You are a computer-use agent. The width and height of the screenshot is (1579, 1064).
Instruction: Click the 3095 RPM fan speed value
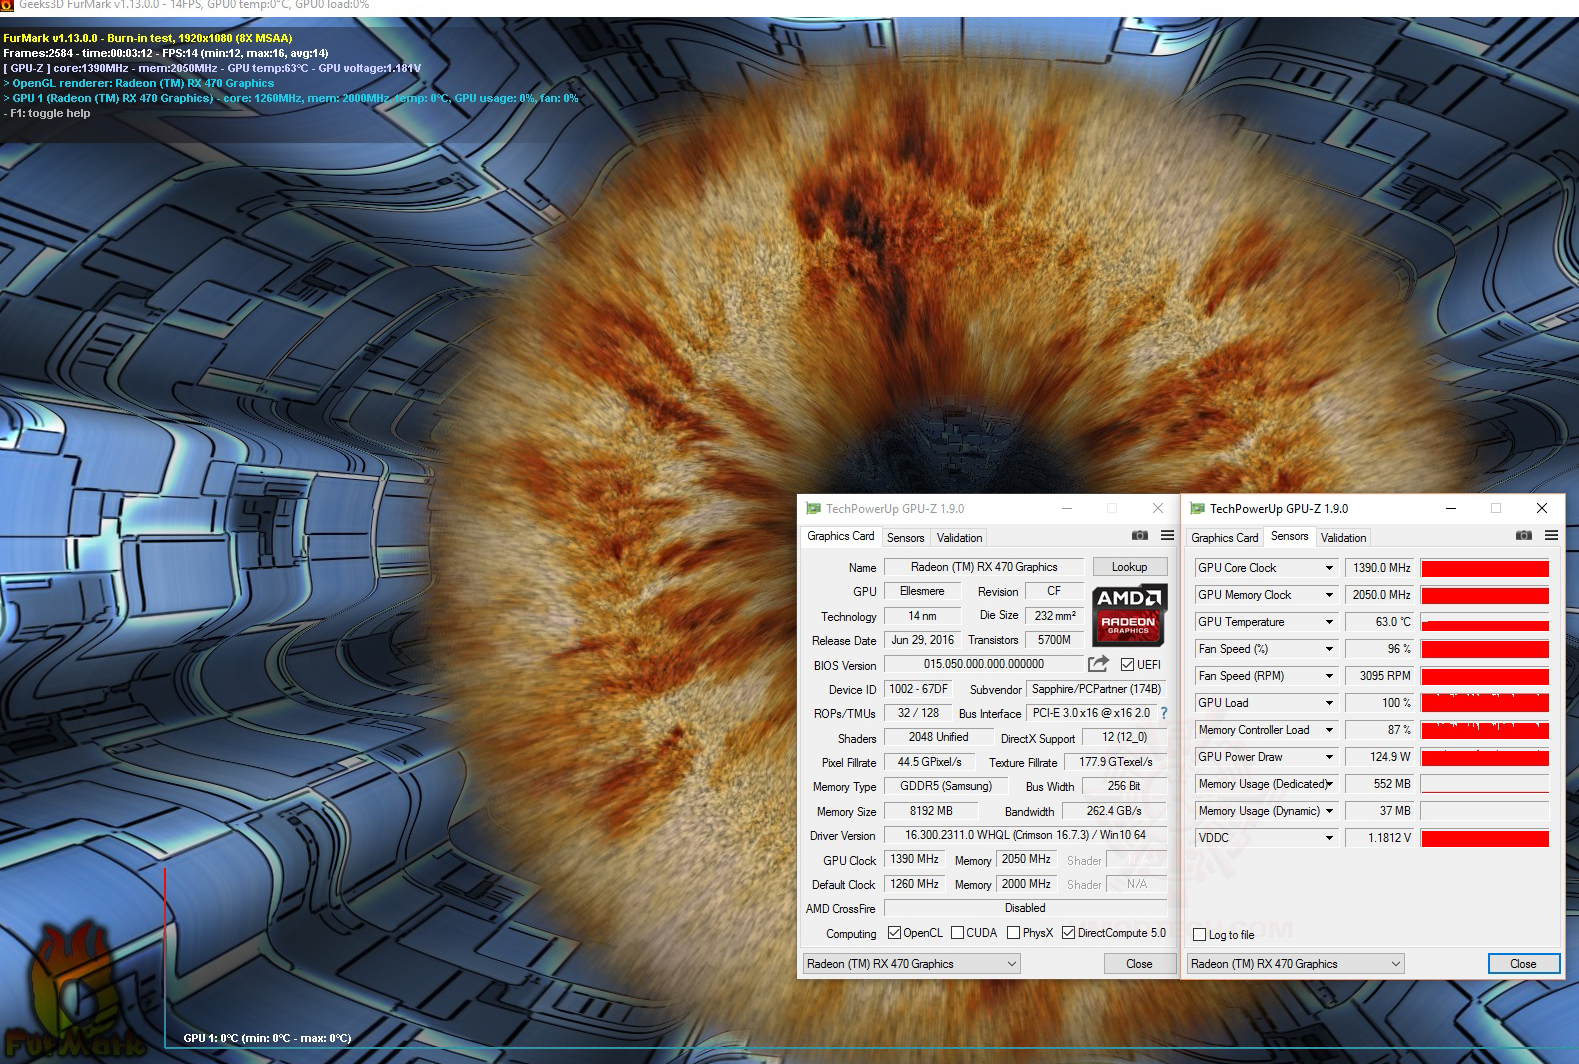(1380, 676)
